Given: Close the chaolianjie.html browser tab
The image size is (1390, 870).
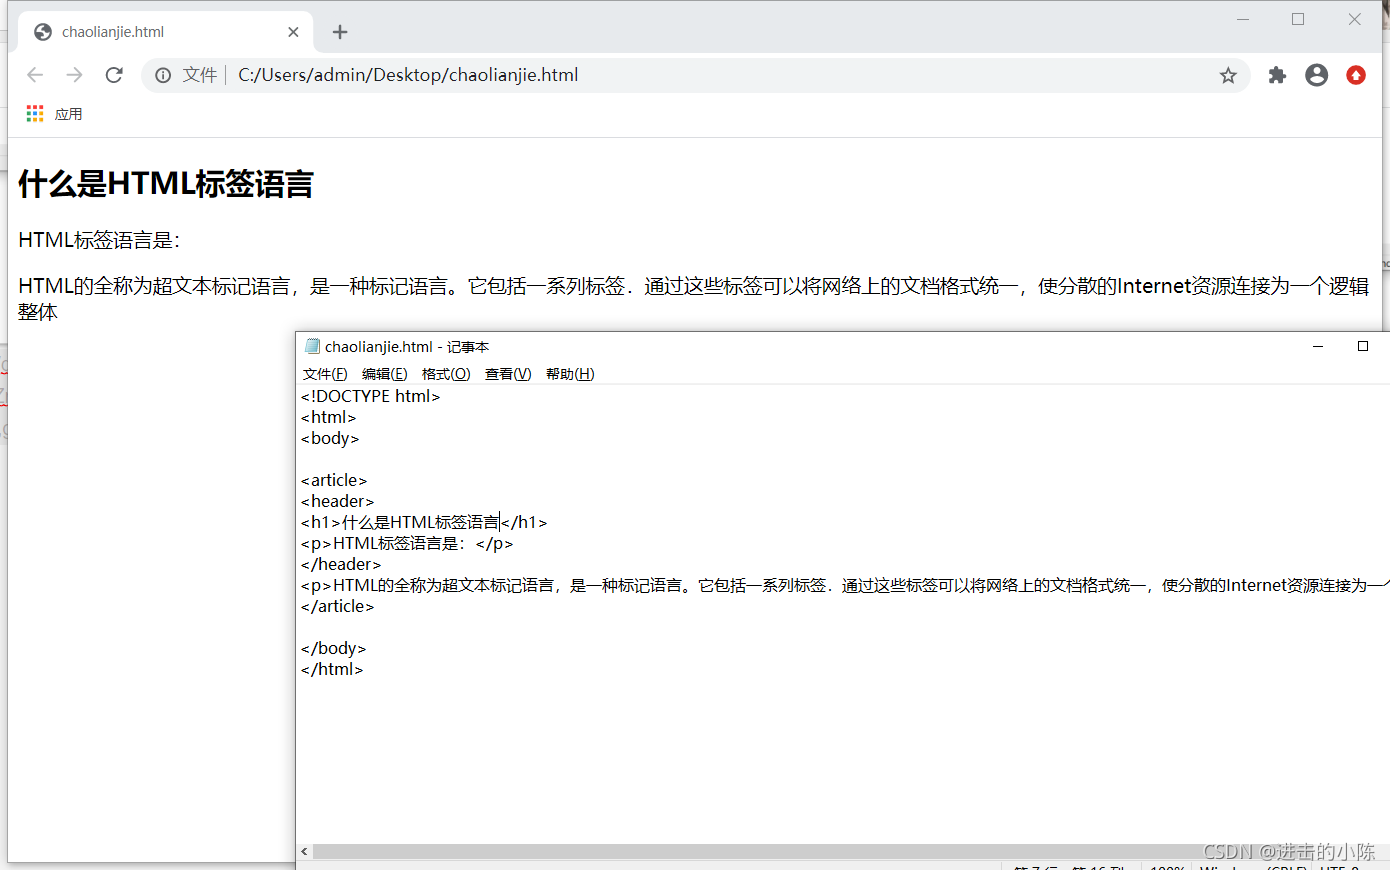Looking at the screenshot, I should (293, 32).
